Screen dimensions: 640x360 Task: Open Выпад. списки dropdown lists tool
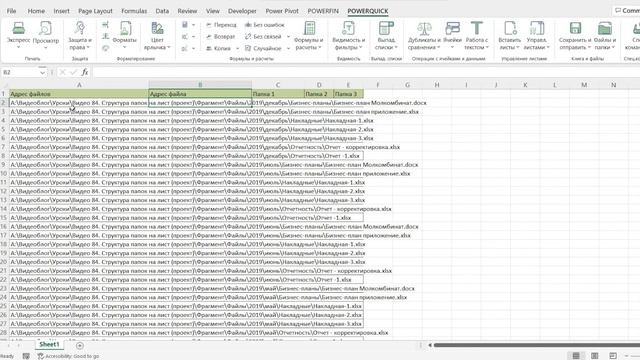tap(386, 36)
